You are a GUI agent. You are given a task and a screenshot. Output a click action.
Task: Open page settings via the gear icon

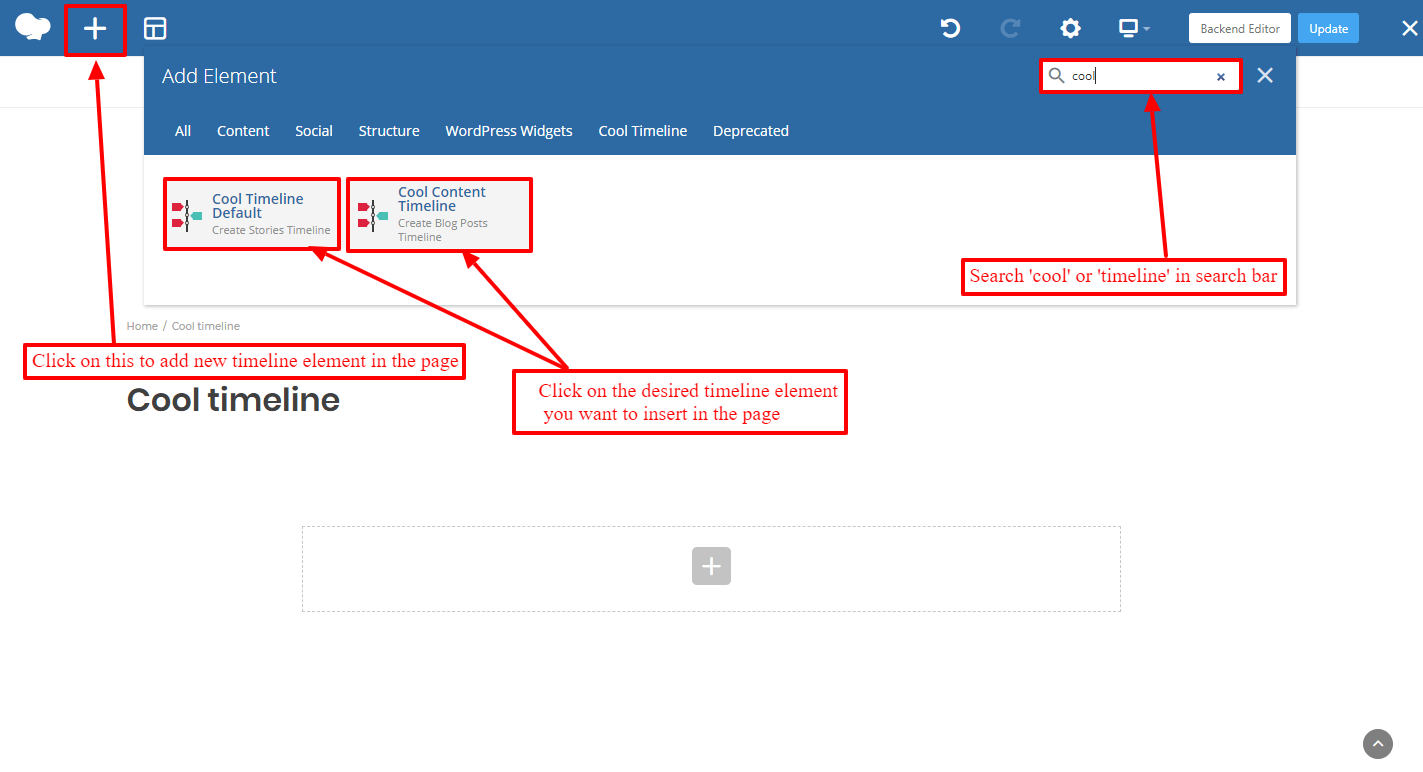point(1070,28)
